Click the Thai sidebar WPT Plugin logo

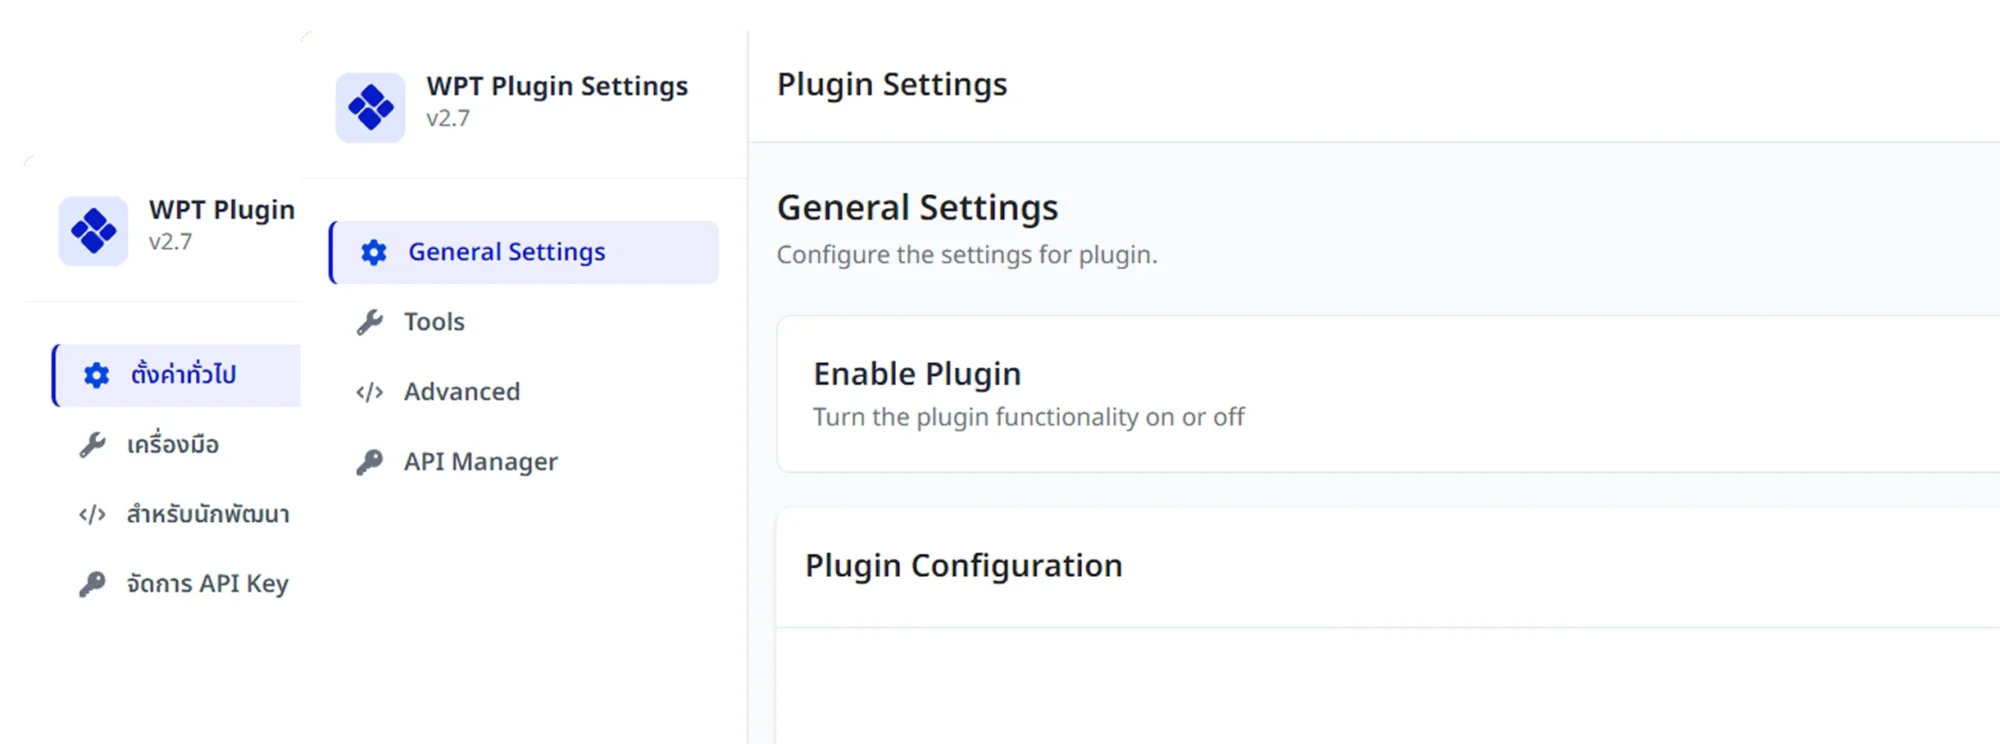click(93, 231)
